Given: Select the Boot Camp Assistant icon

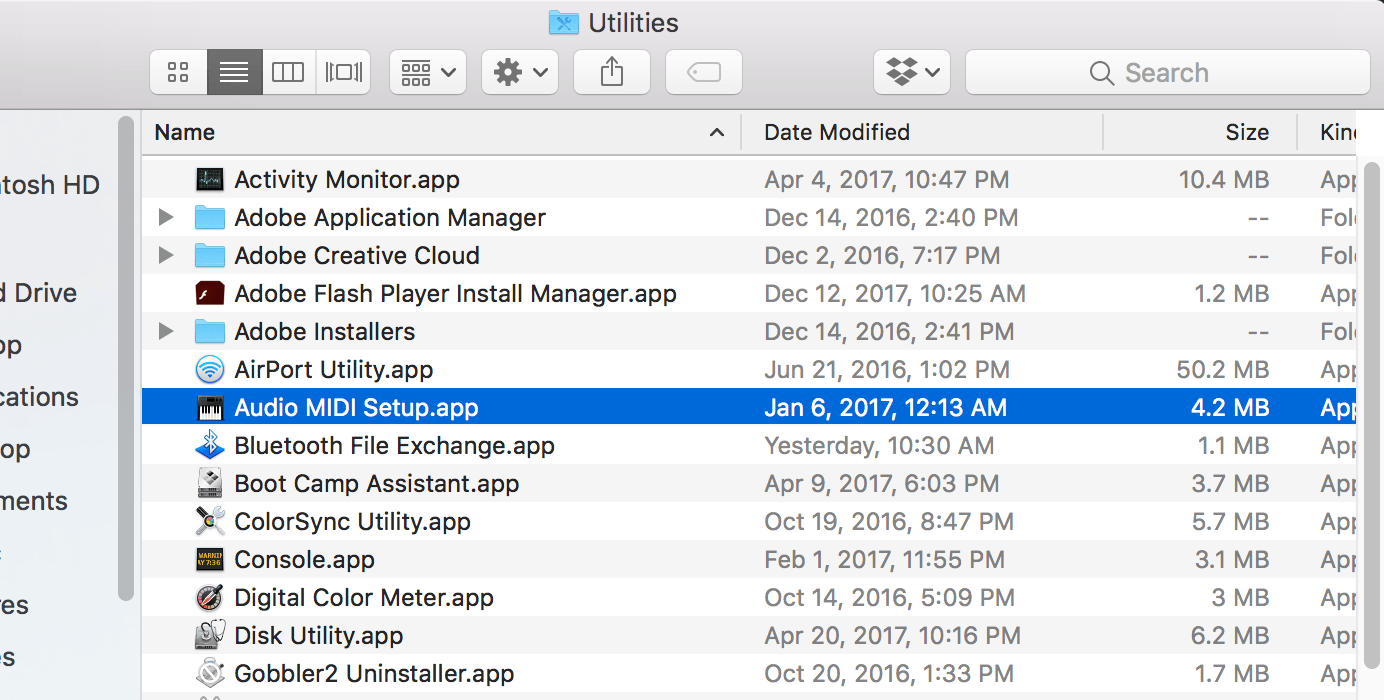Looking at the screenshot, I should [x=210, y=484].
